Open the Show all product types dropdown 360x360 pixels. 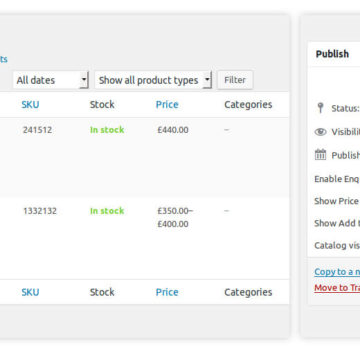[153, 80]
